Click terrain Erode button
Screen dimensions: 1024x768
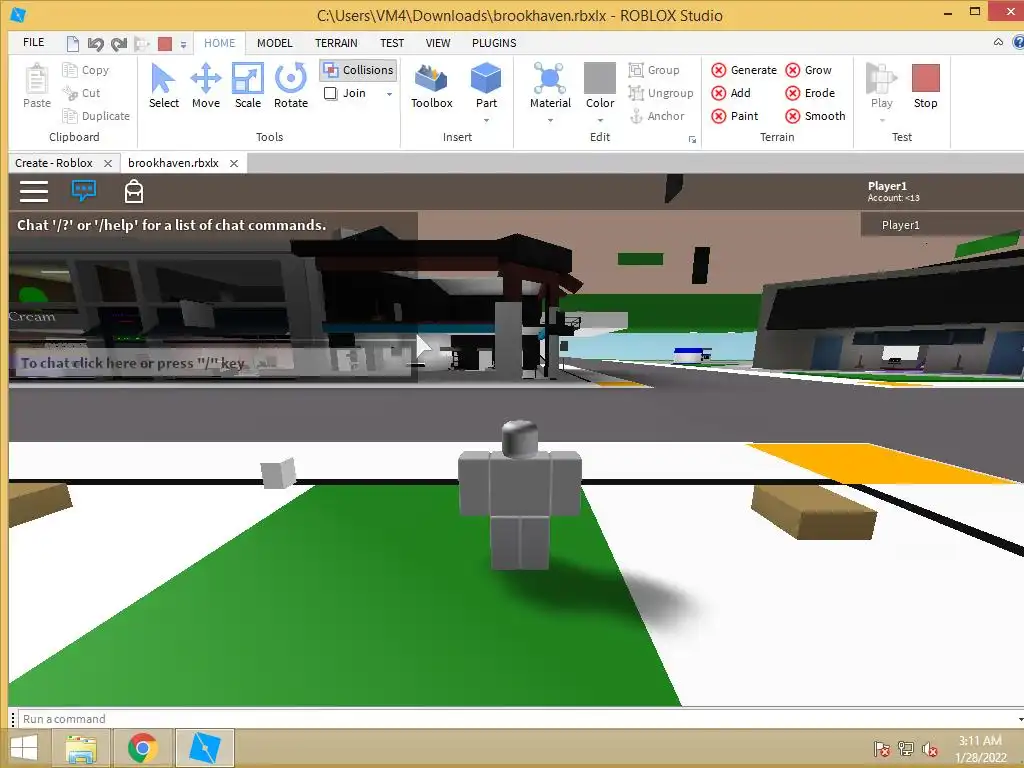(x=810, y=93)
